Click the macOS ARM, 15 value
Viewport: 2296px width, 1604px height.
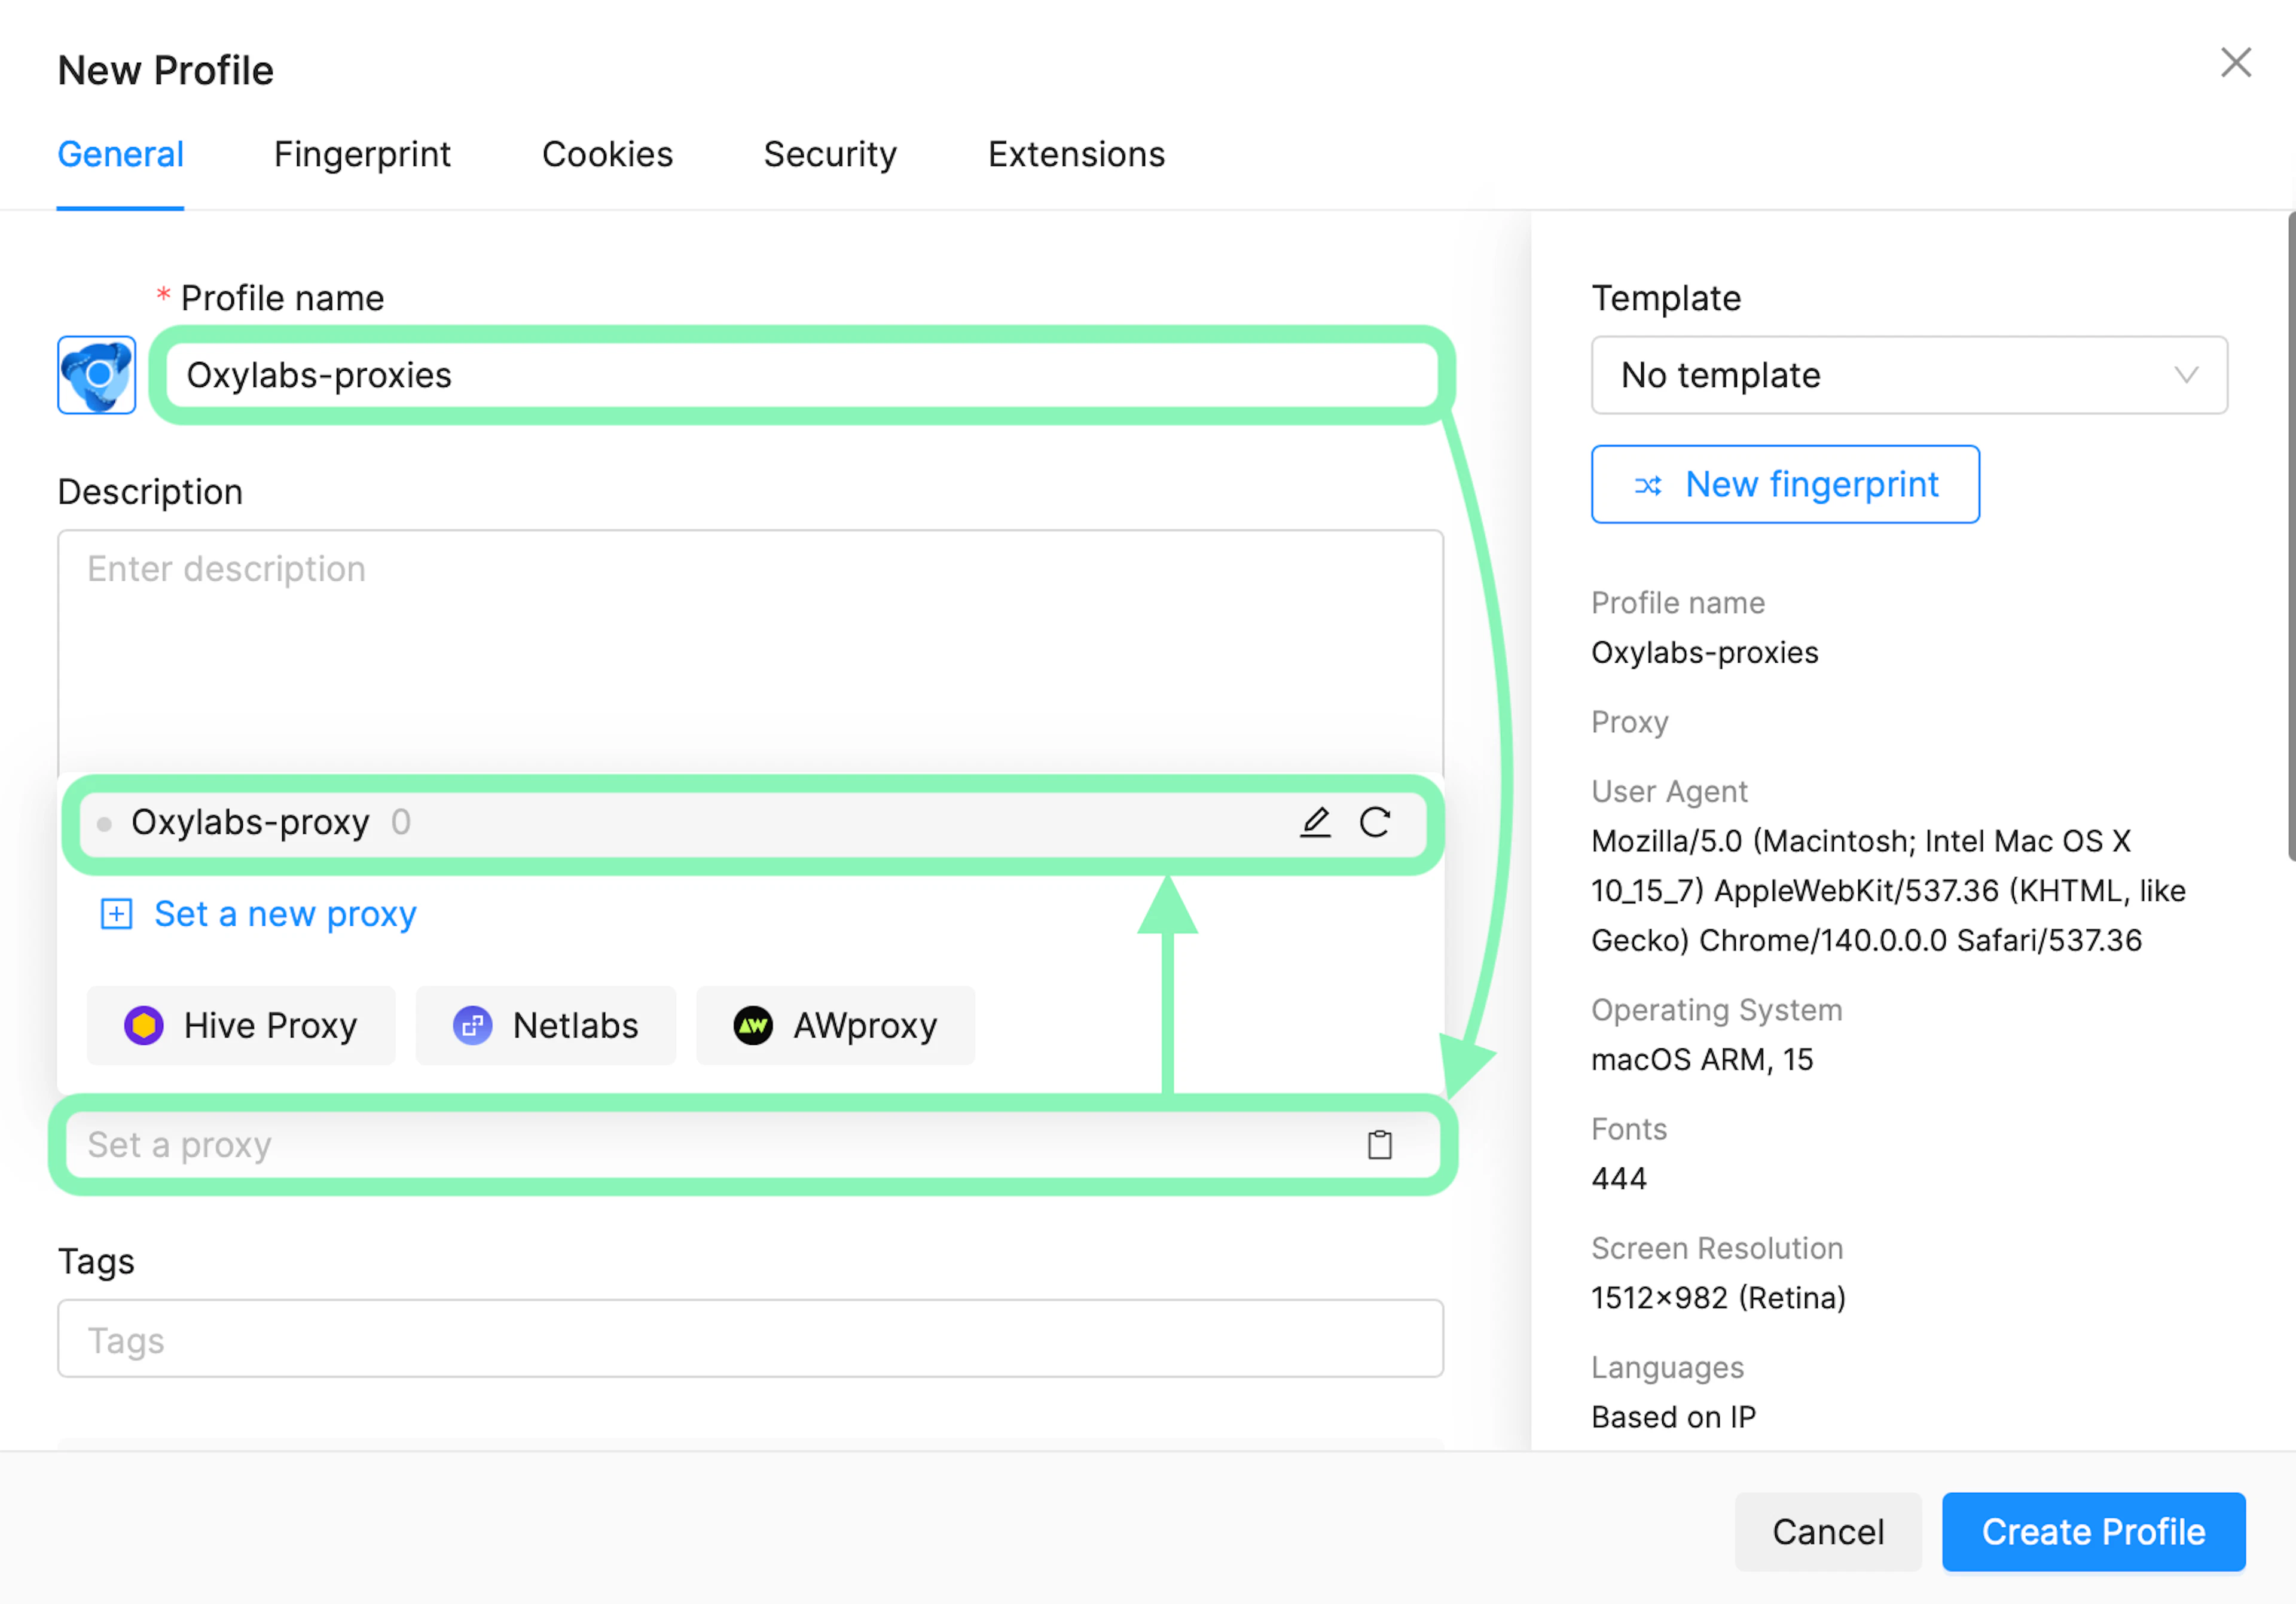1702,1059
